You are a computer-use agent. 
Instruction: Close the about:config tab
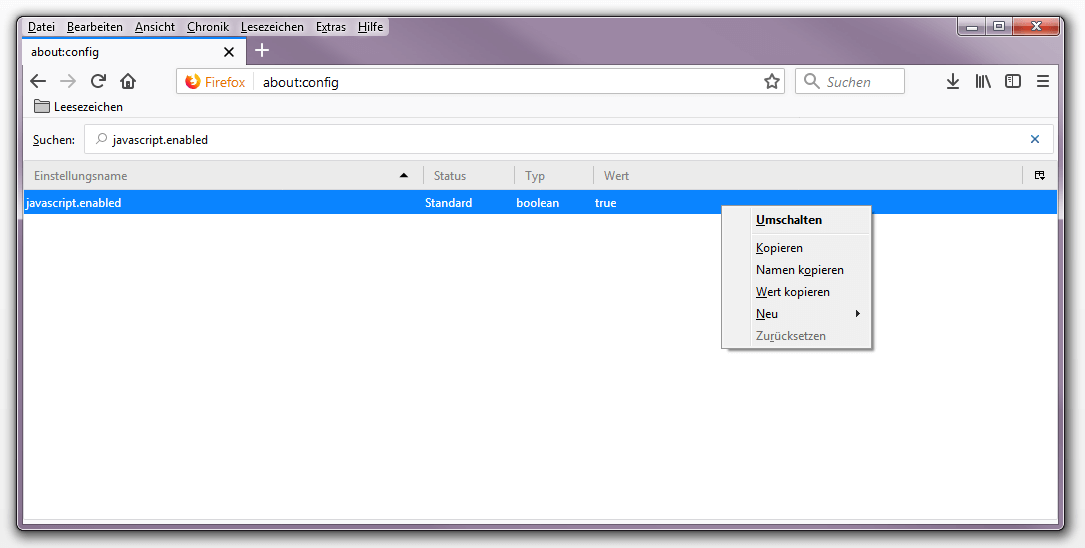click(x=229, y=52)
